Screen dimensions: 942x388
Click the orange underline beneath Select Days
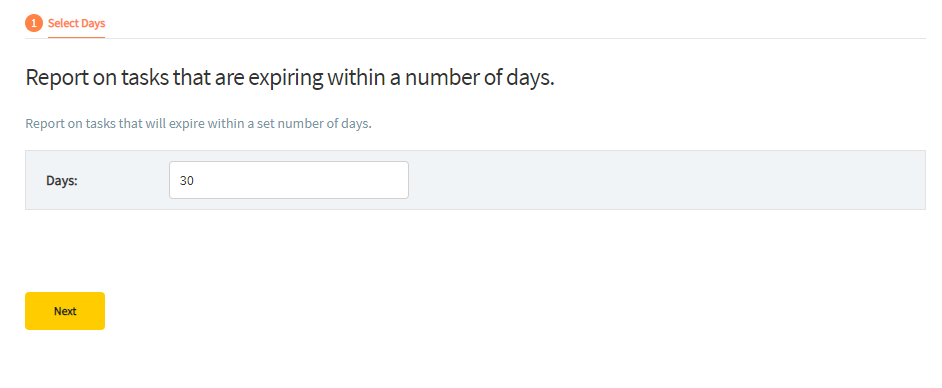76,37
